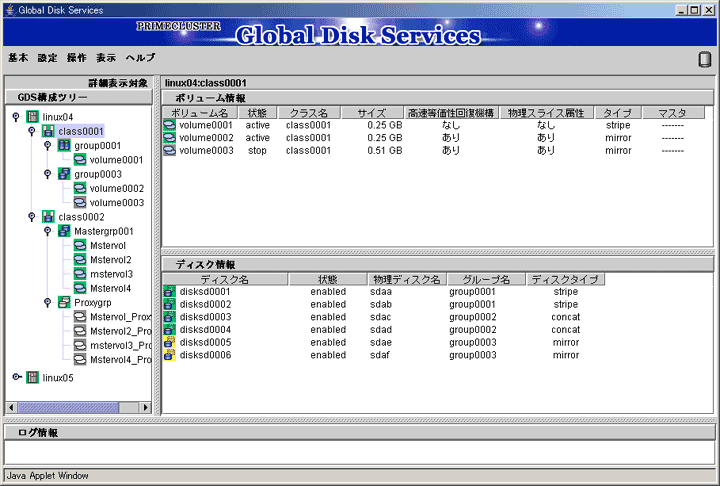
Task: Click the linux04 node icon
Action: [x=32, y=117]
